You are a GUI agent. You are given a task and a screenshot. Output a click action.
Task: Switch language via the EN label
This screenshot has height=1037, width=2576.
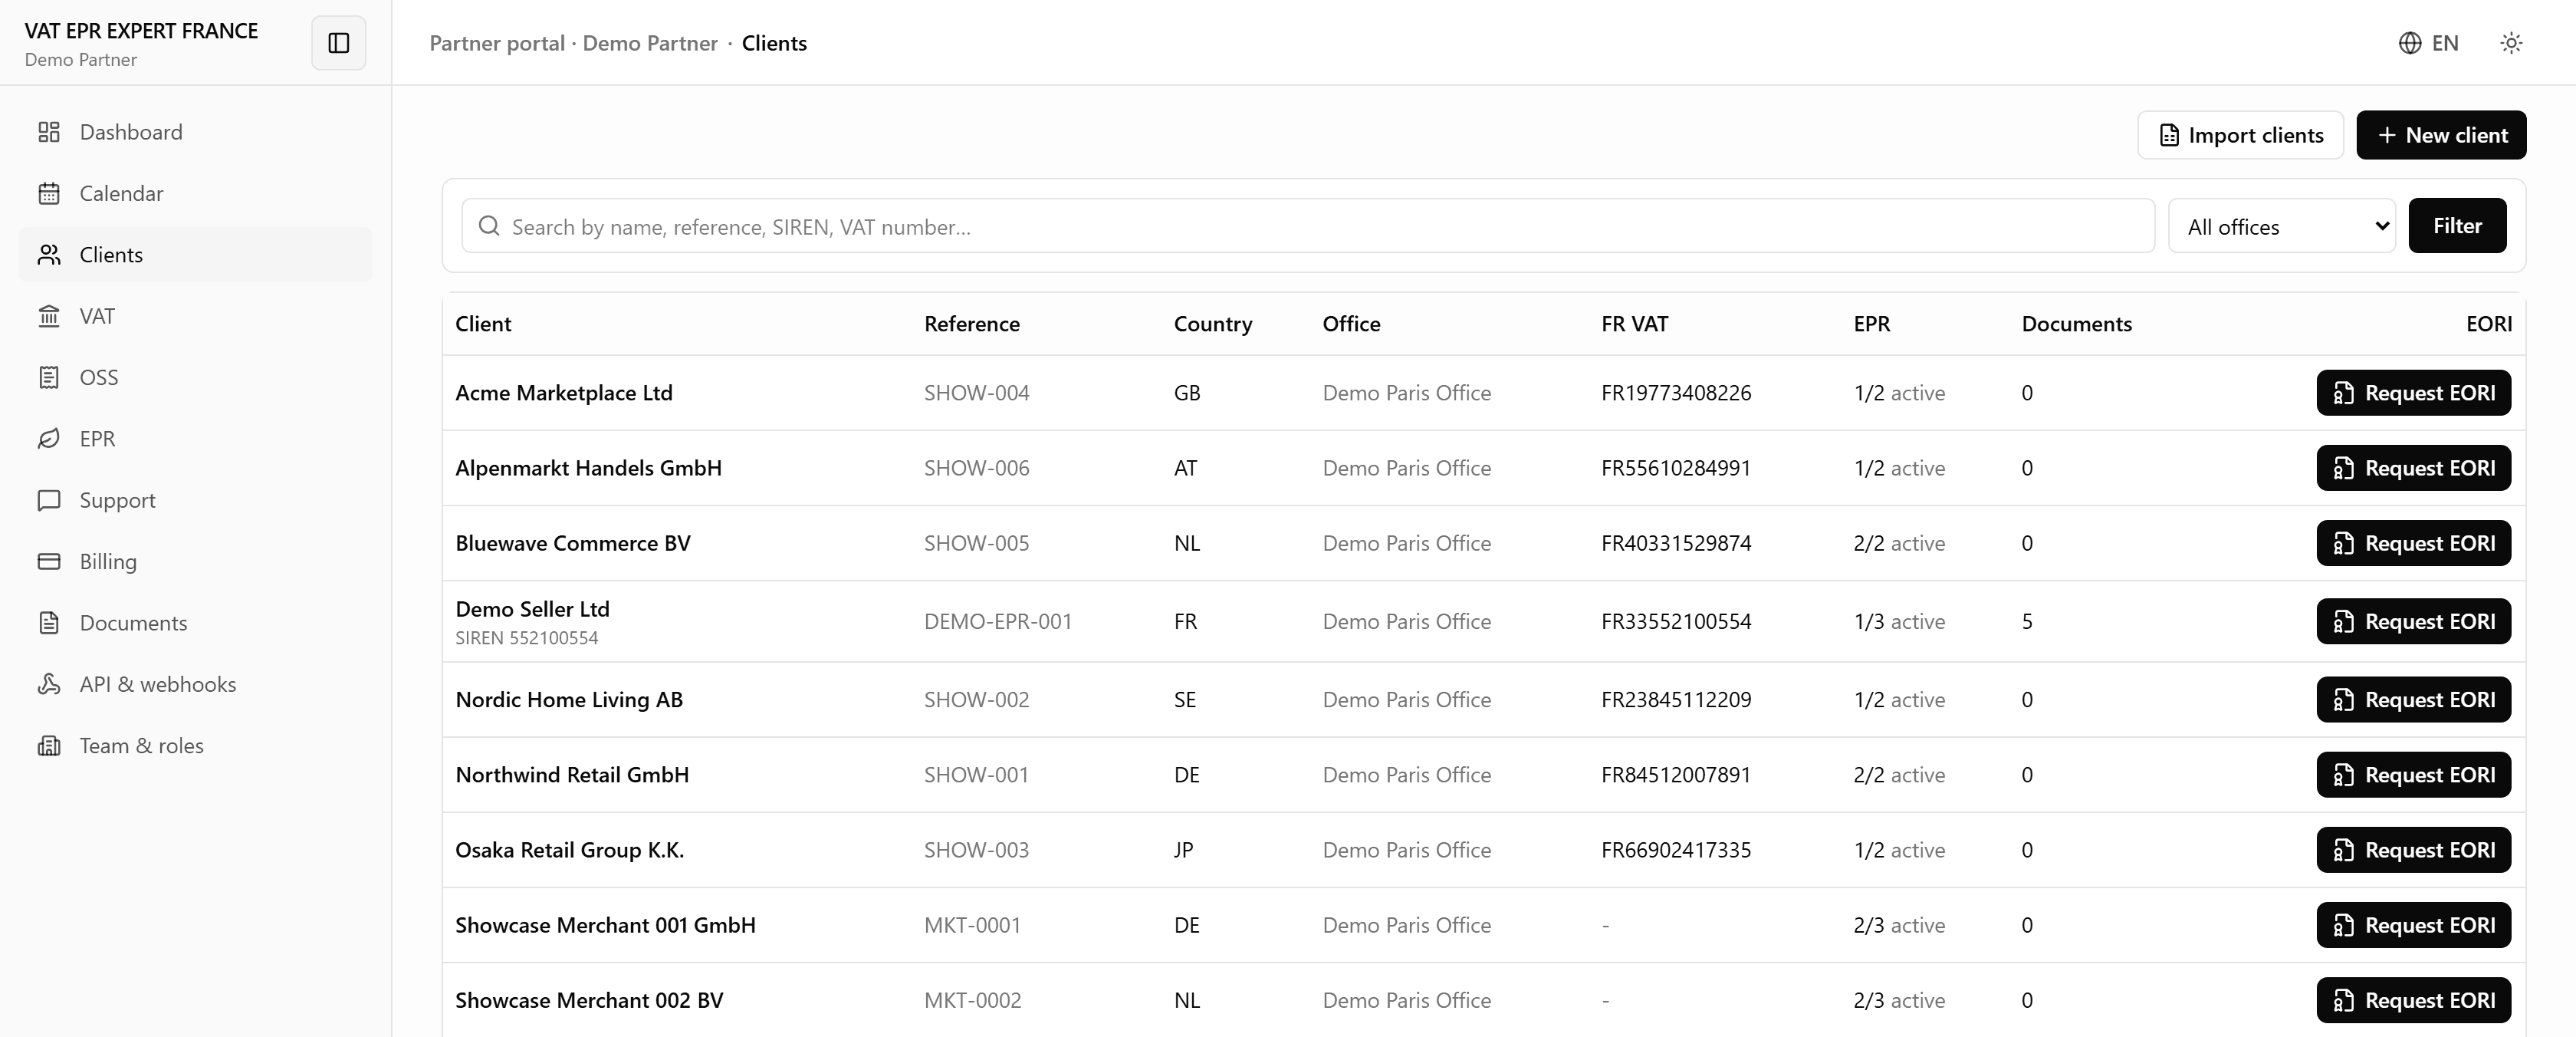tap(2445, 43)
